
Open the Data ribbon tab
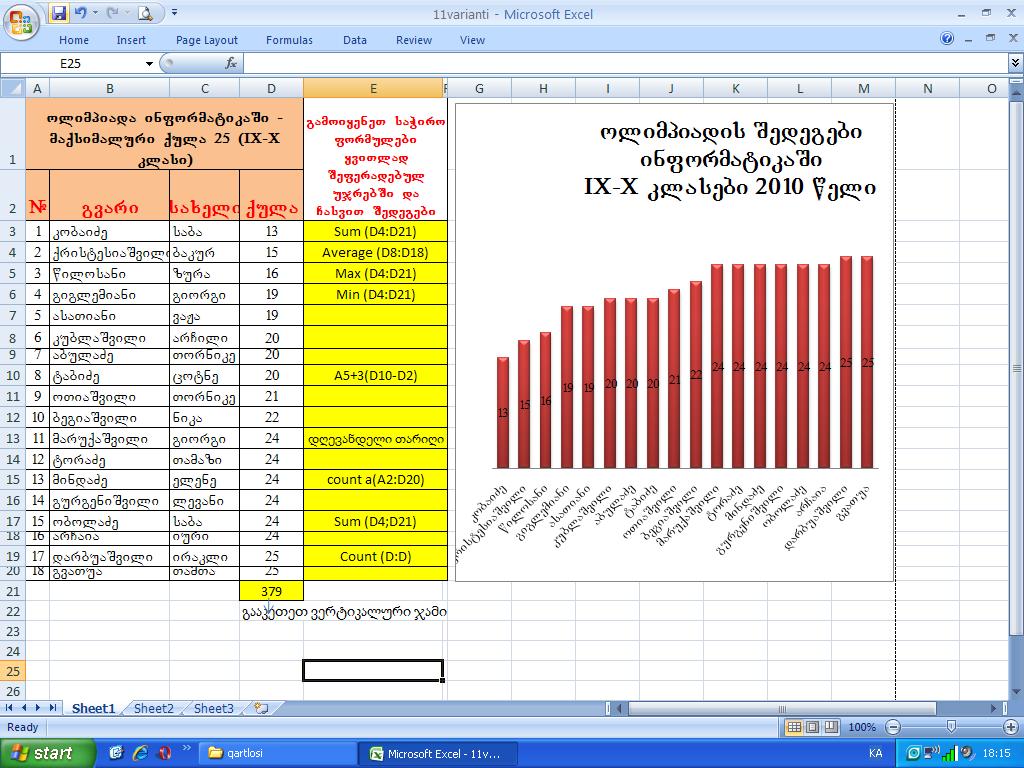tap(355, 40)
